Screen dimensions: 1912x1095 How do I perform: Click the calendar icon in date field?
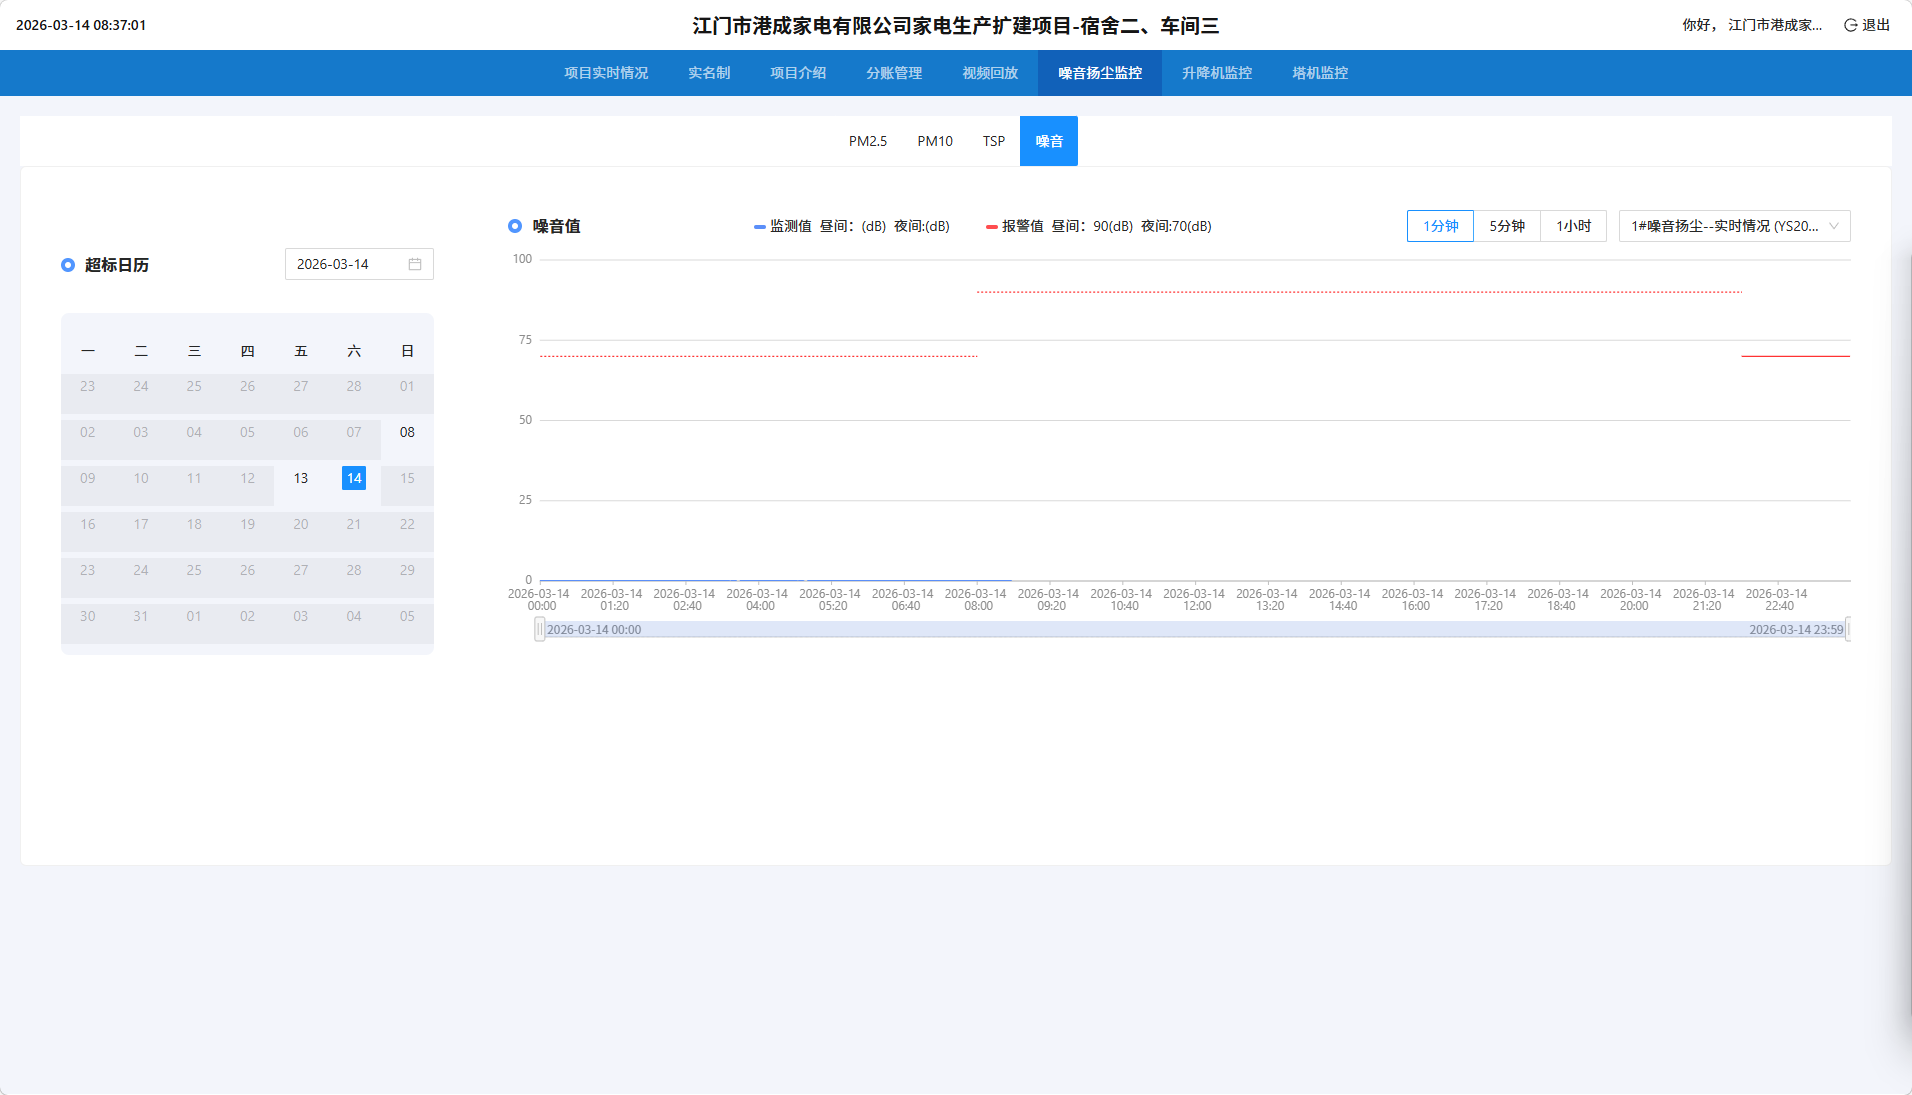415,264
